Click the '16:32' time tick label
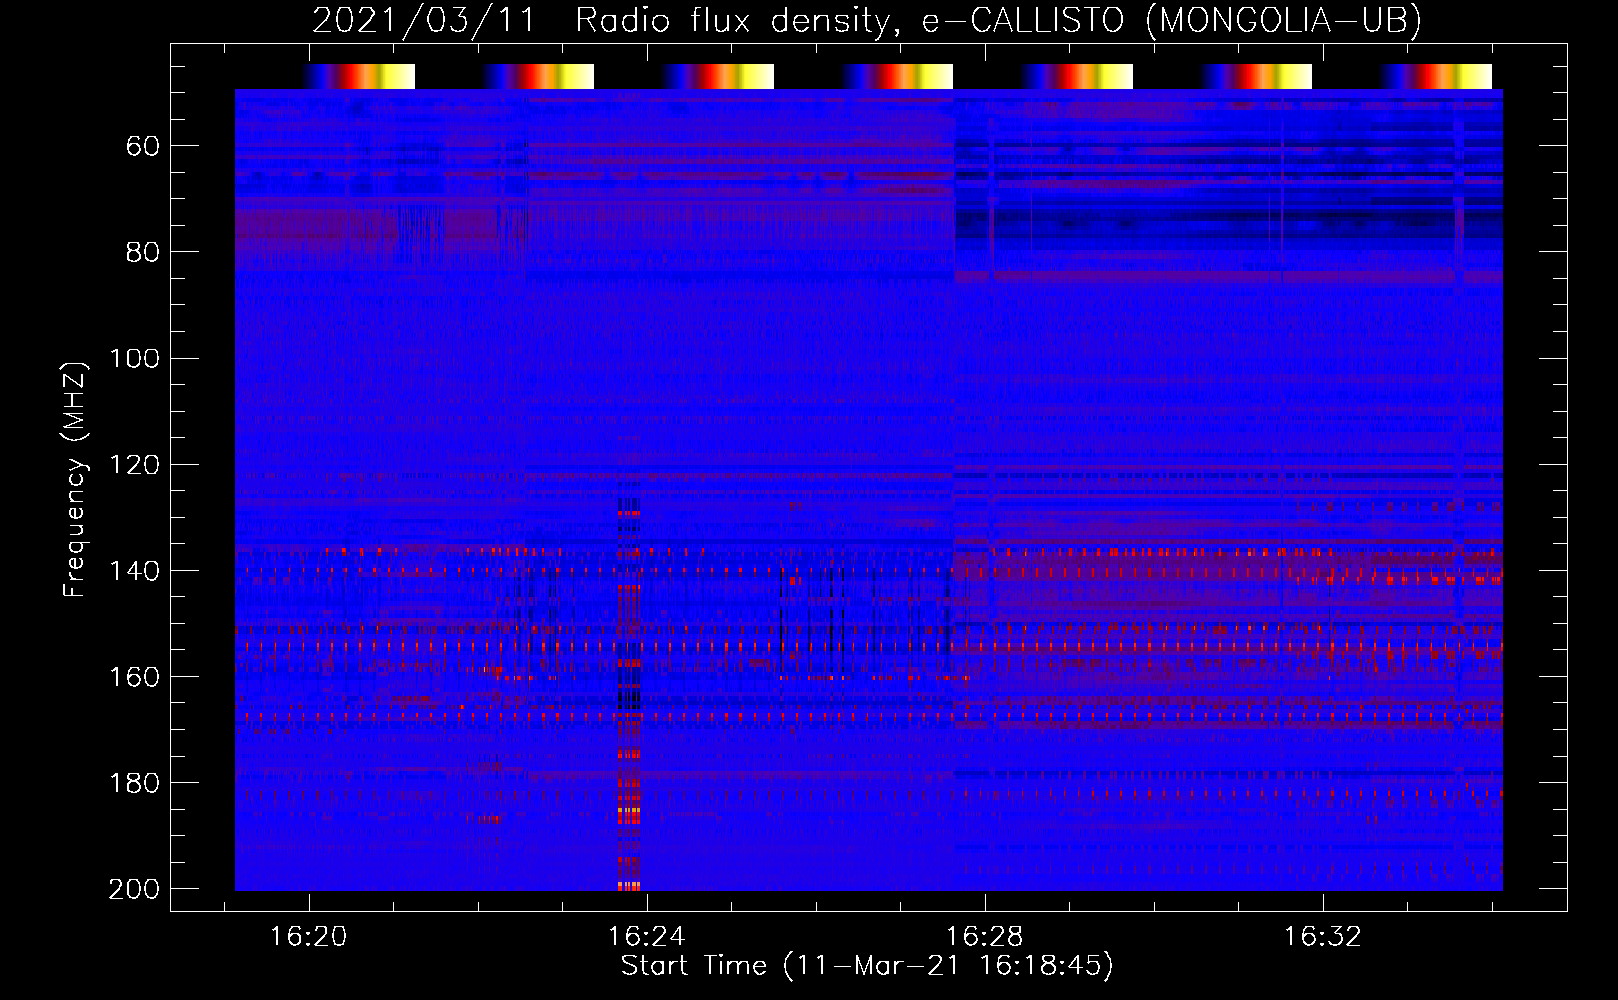Viewport: 1618px width, 1000px height. coord(1323,936)
